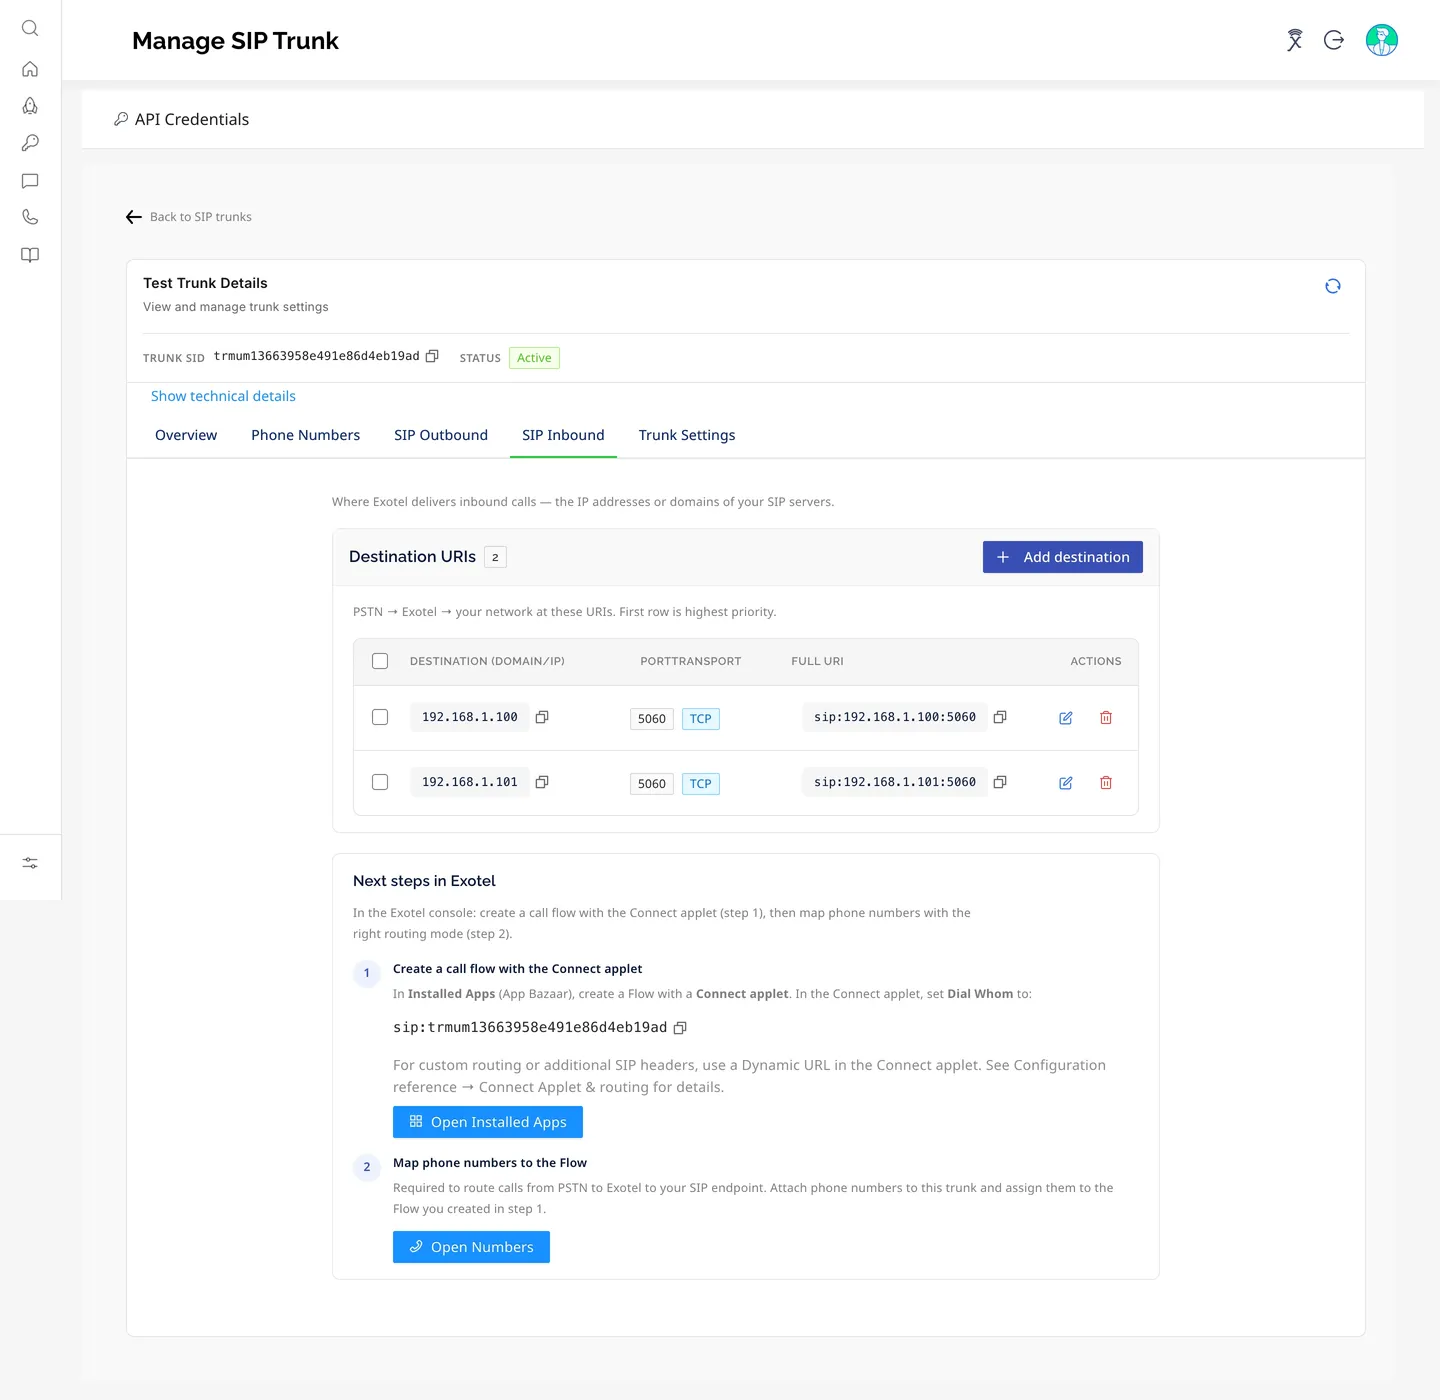Select the SIP Inbound tab
The width and height of the screenshot is (1440, 1400).
[x=563, y=435]
